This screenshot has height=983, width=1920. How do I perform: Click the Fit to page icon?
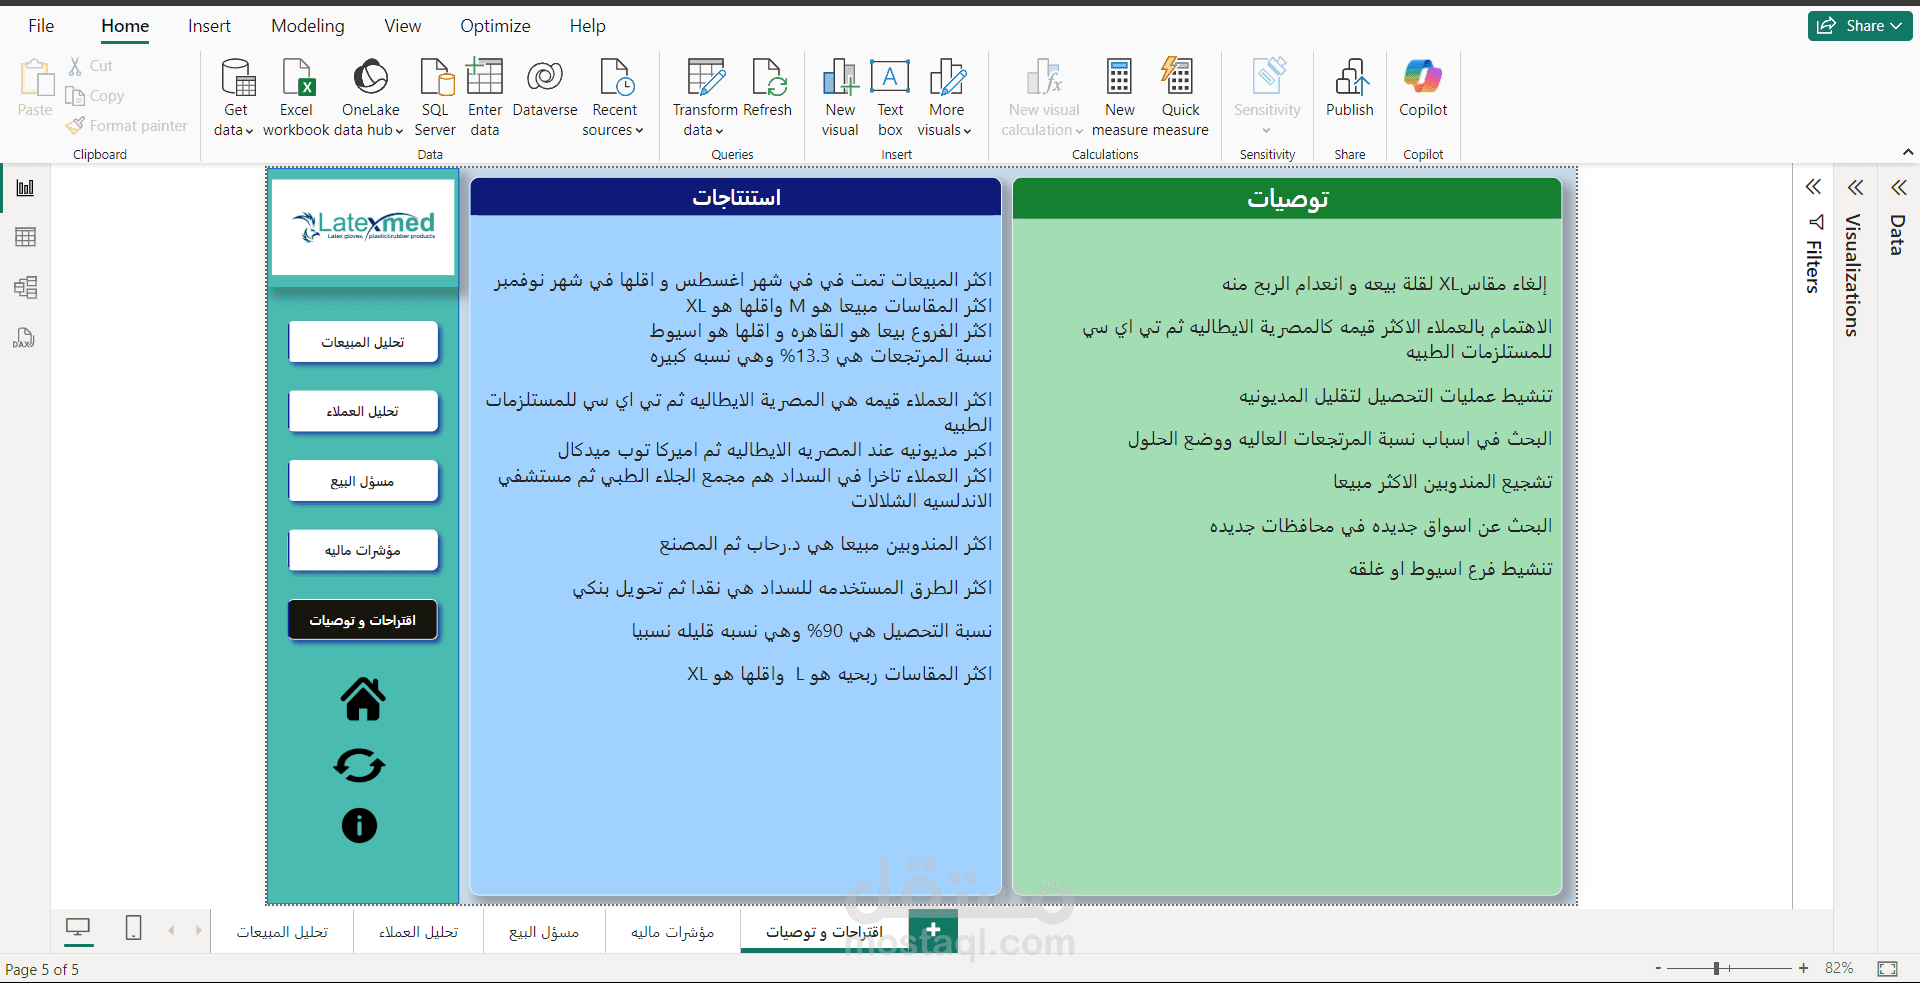pos(1887,968)
